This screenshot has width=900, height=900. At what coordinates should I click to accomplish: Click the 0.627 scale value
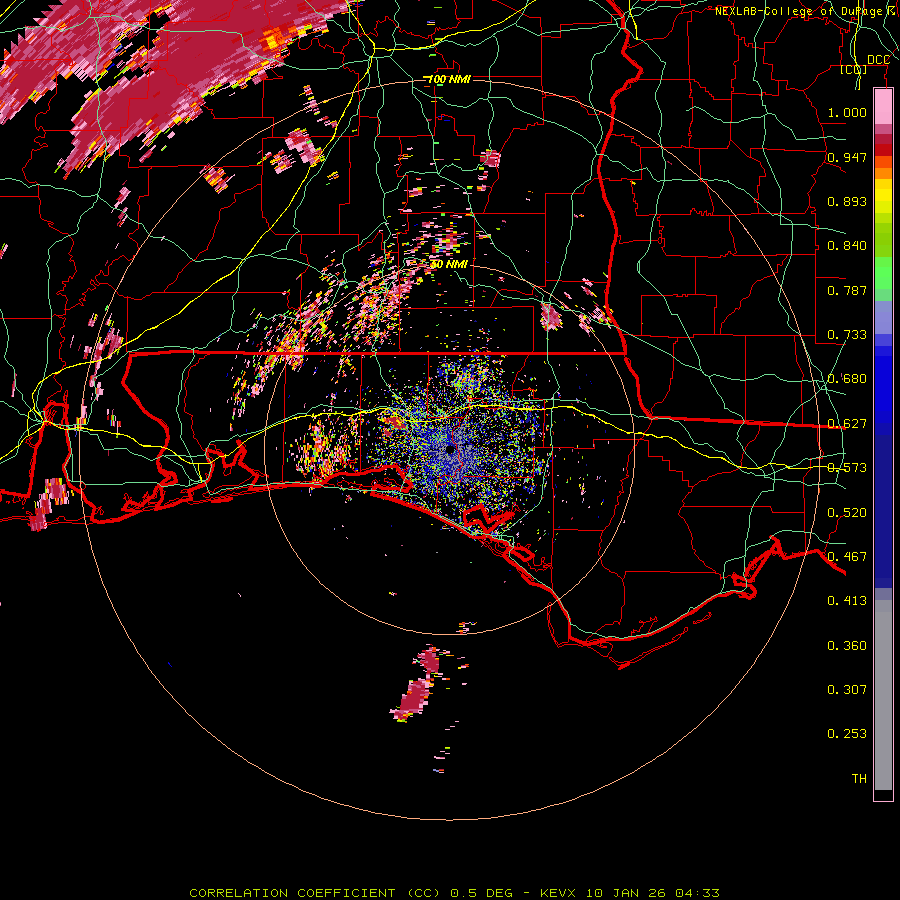(x=847, y=424)
